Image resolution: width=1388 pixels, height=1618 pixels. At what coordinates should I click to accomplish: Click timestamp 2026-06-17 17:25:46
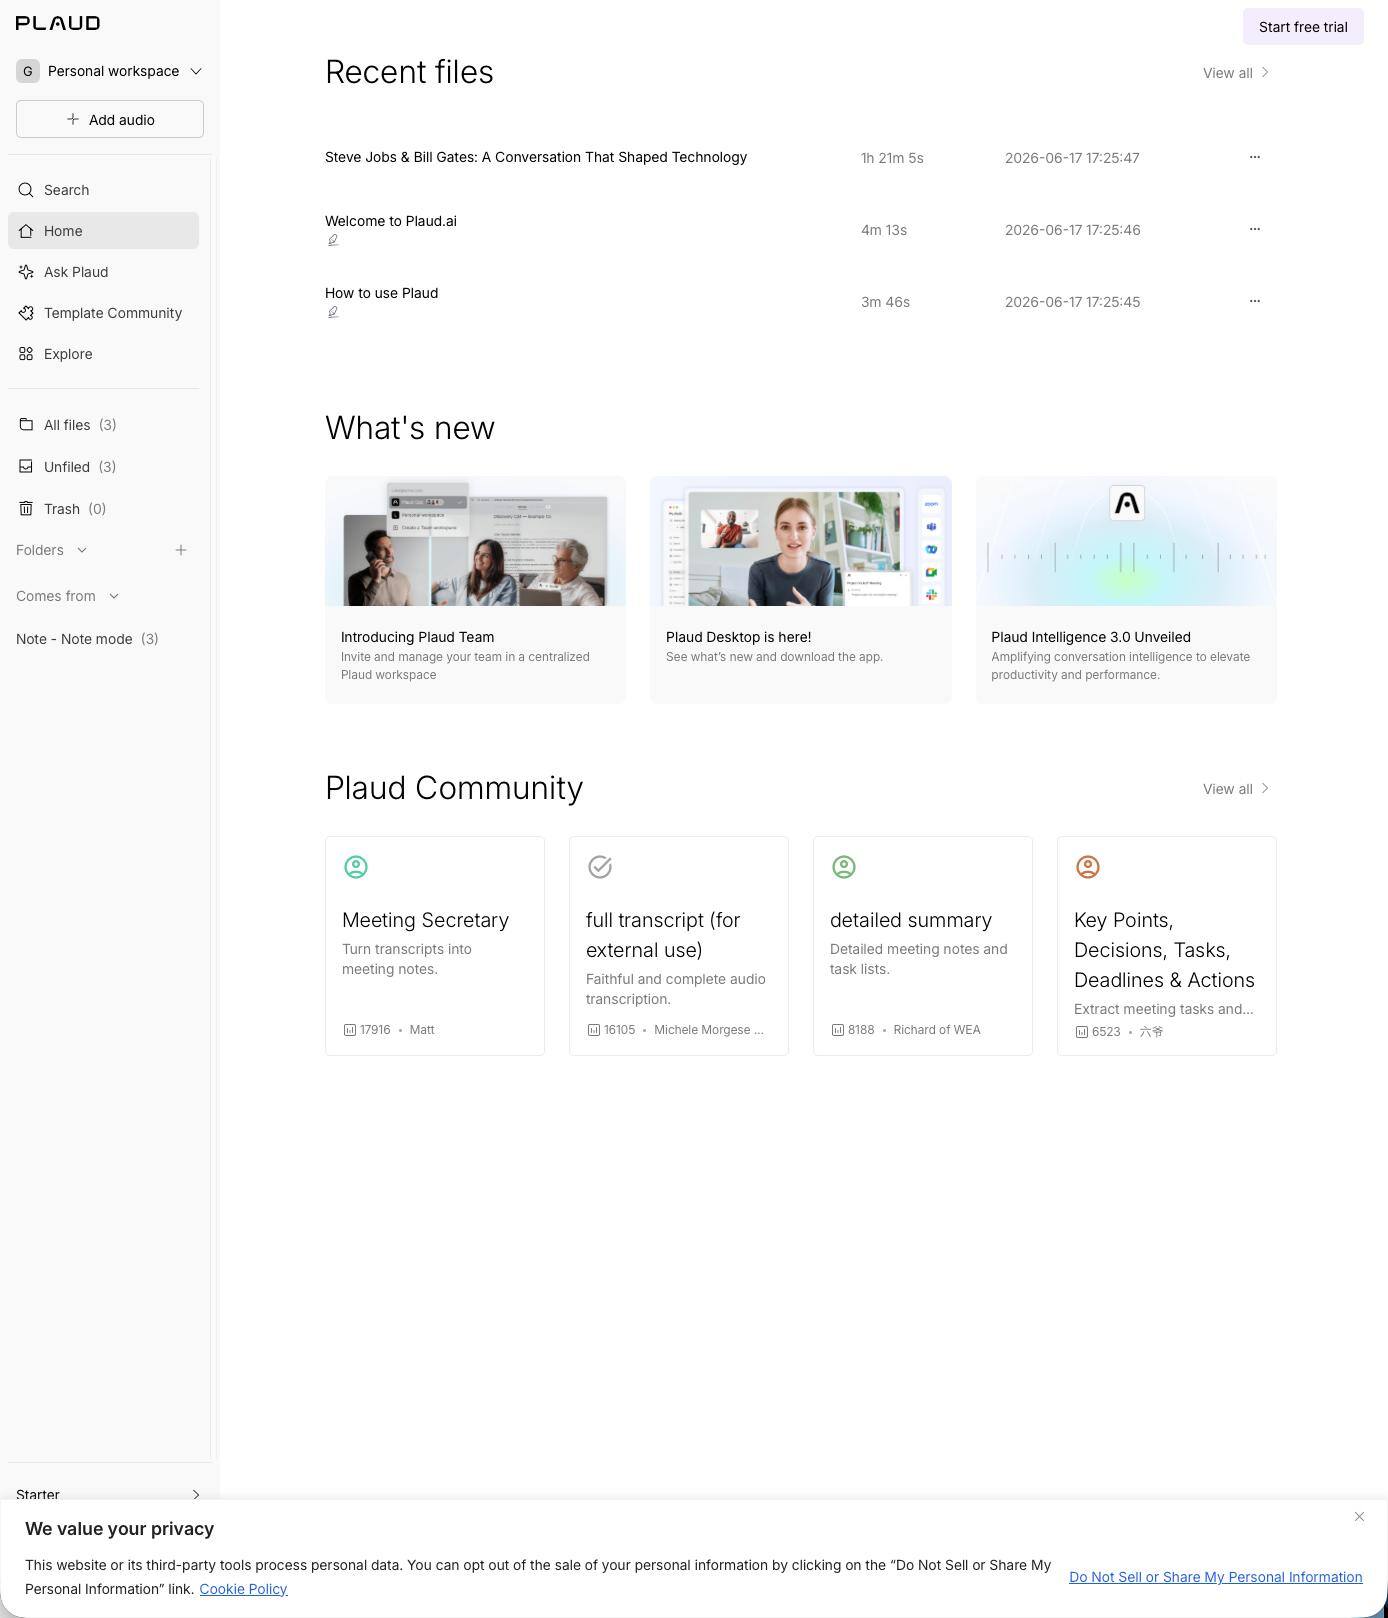click(1072, 230)
